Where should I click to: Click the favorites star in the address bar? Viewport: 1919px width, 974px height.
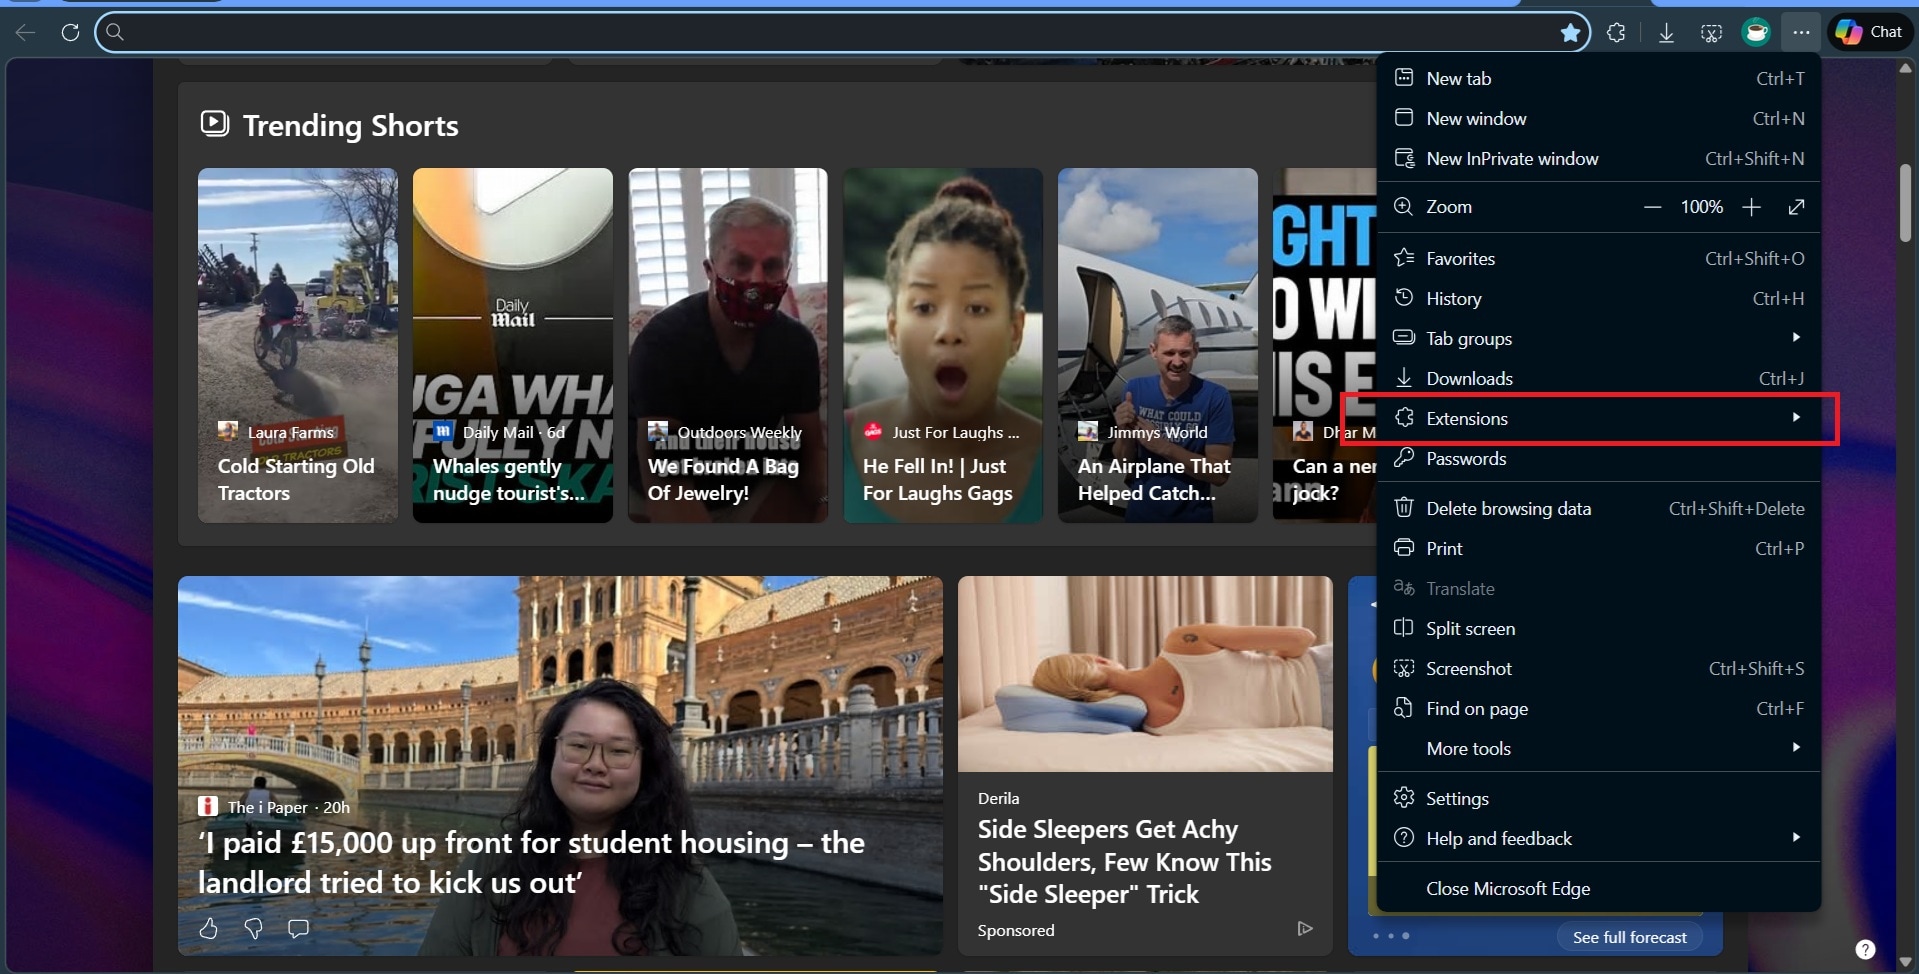pos(1569,31)
